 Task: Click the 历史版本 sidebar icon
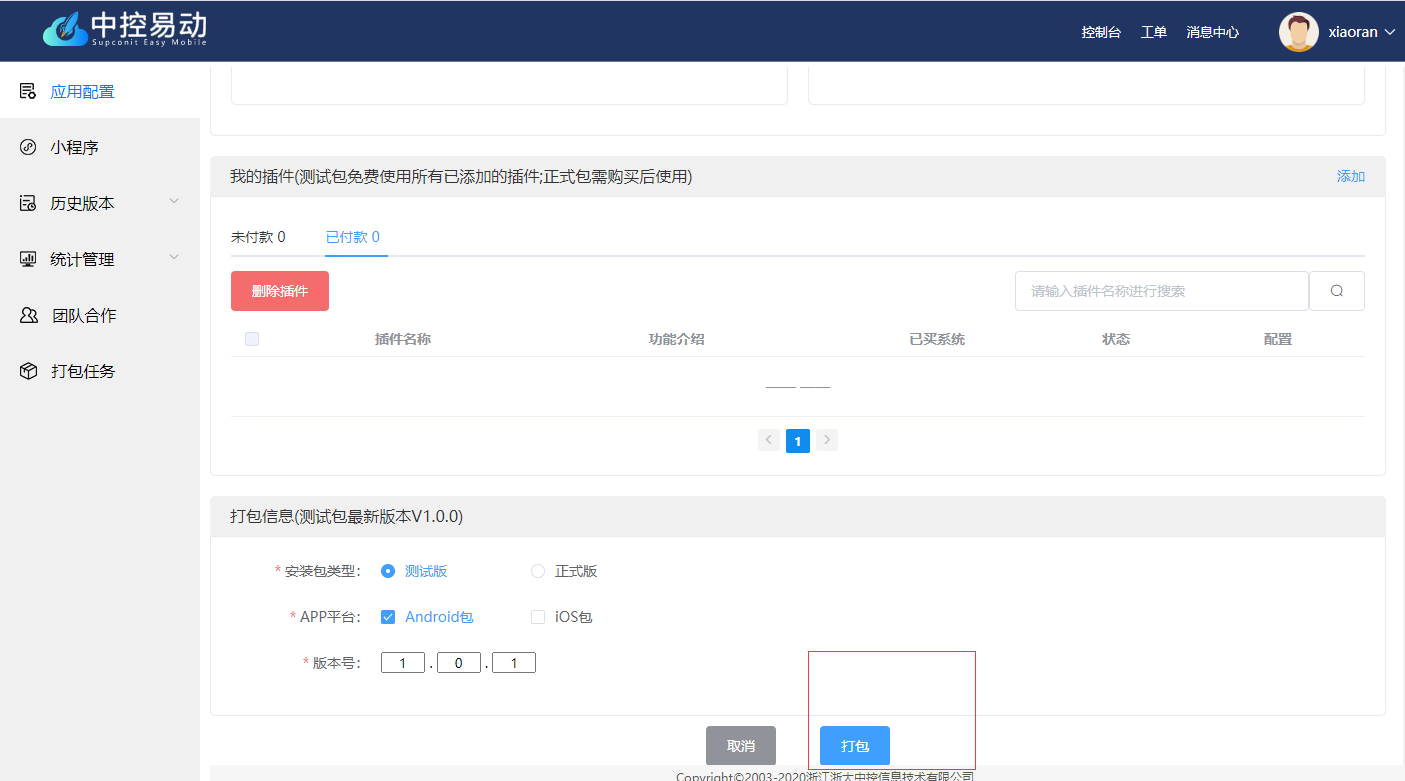28,203
